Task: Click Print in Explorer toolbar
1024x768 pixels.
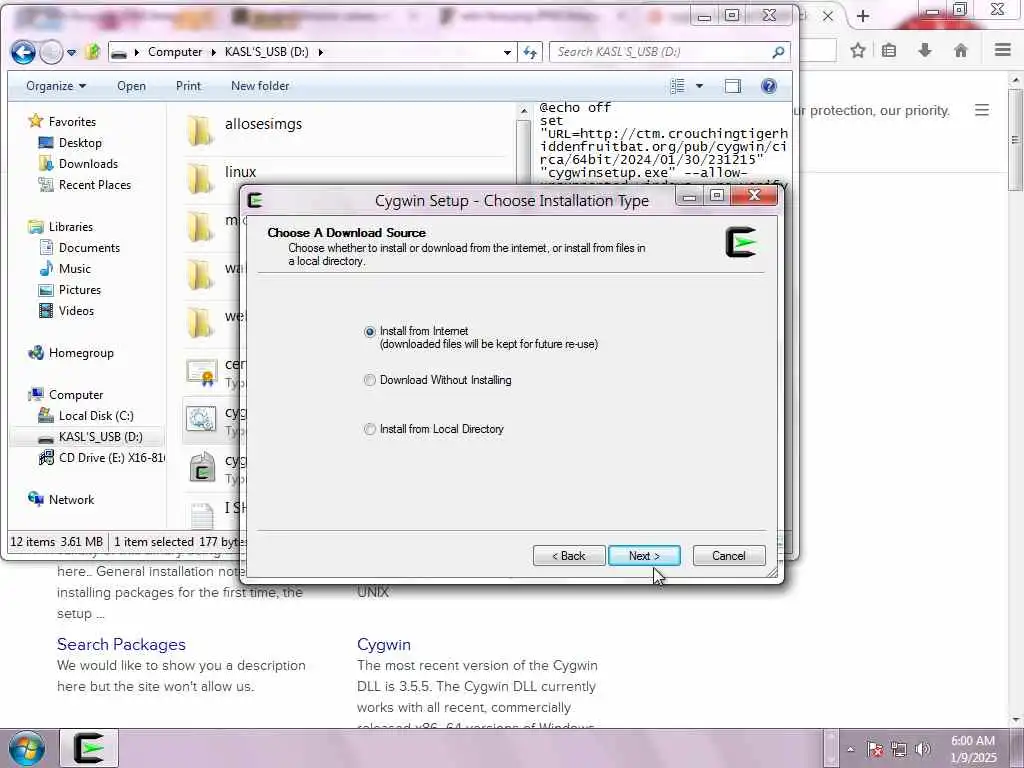Action: click(189, 86)
